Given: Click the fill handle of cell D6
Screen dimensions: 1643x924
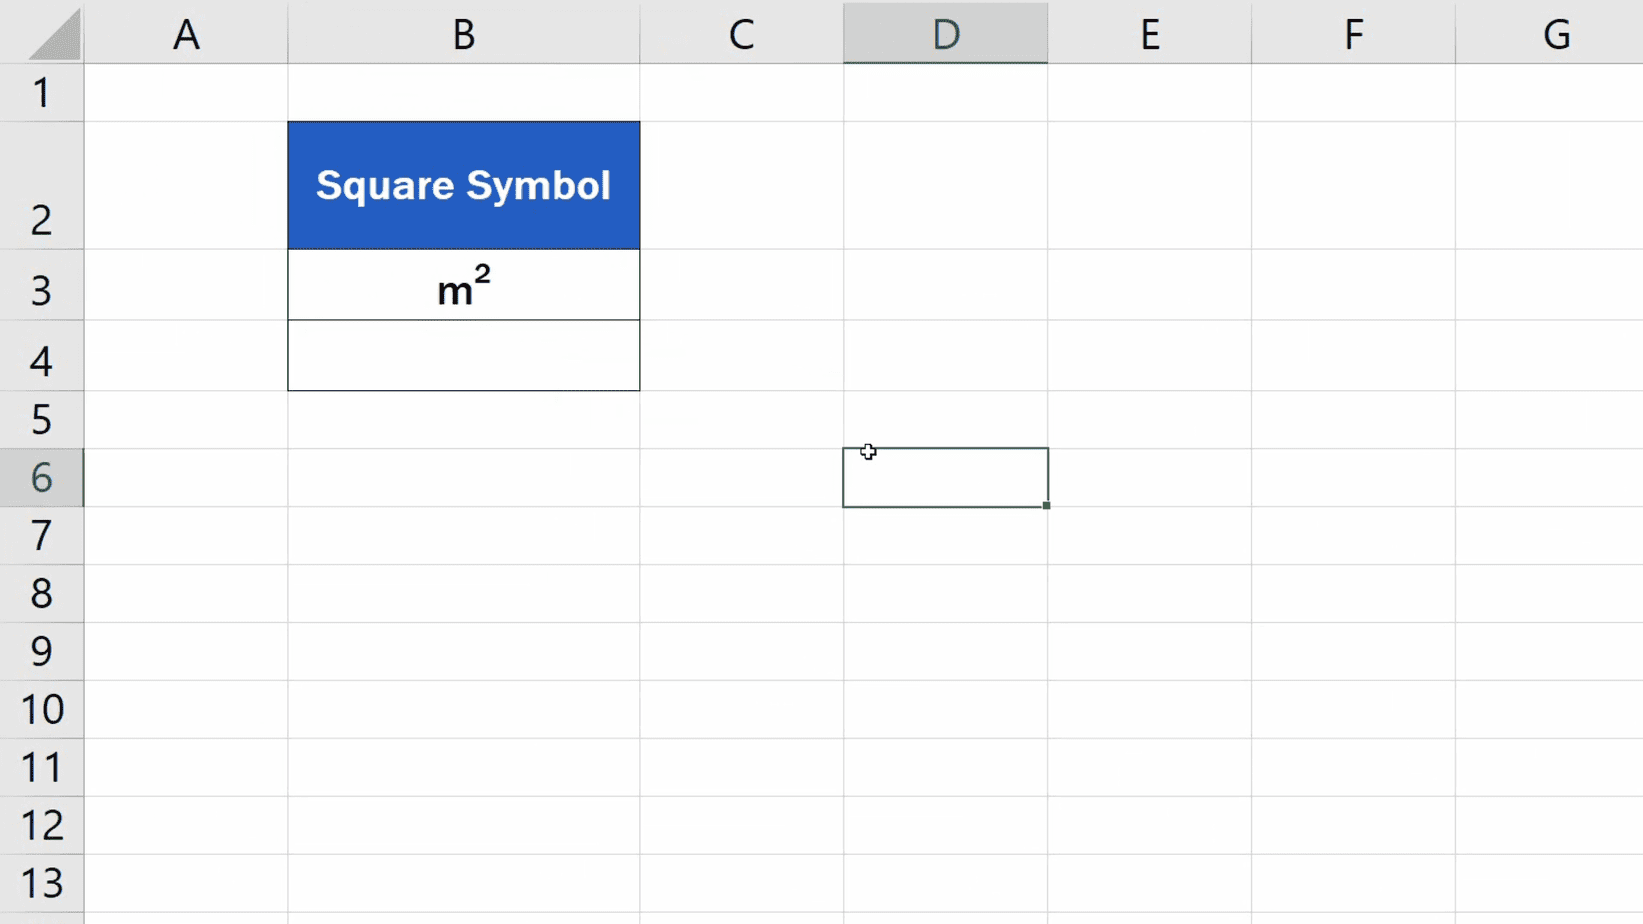Looking at the screenshot, I should pos(1046,507).
